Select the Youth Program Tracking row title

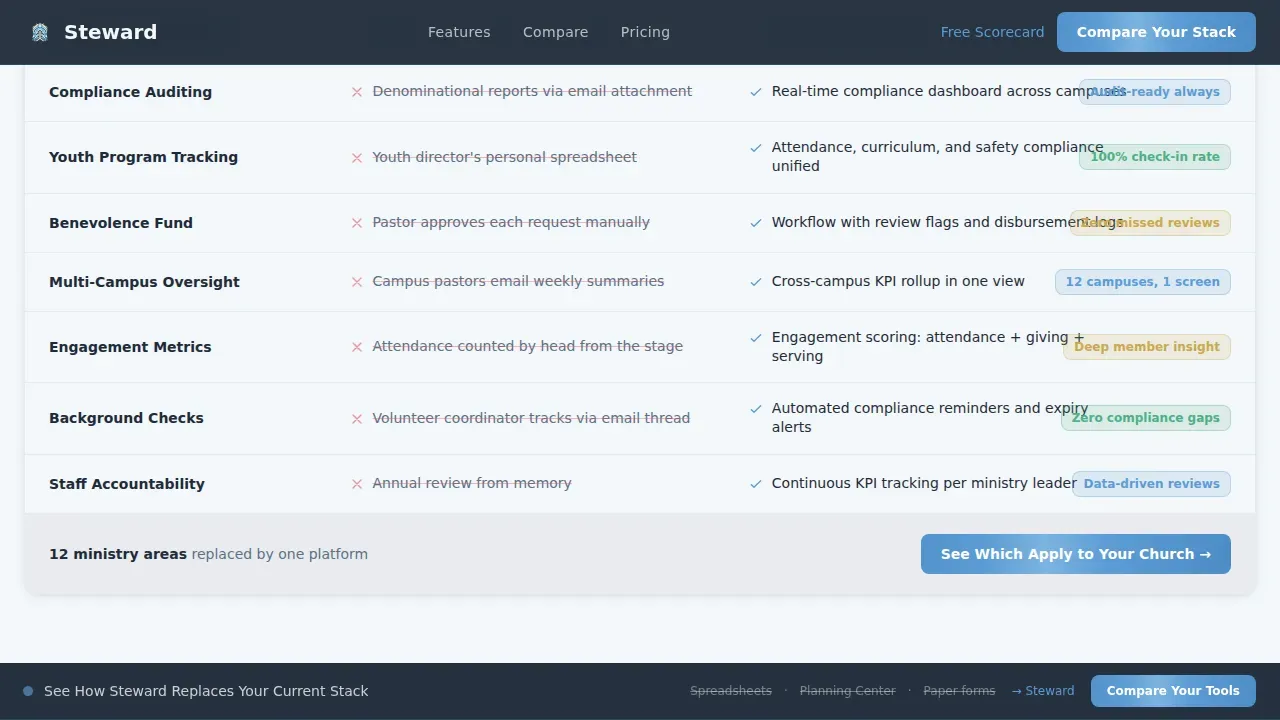[143, 157]
